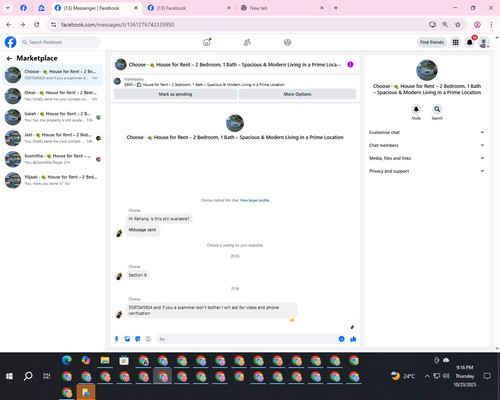
Task: Click the Facebook logo home icon
Action: tap(10, 42)
